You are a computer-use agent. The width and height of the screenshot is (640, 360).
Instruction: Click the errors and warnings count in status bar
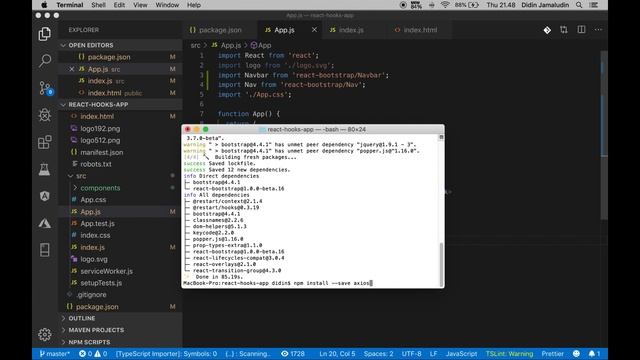pos(93,353)
